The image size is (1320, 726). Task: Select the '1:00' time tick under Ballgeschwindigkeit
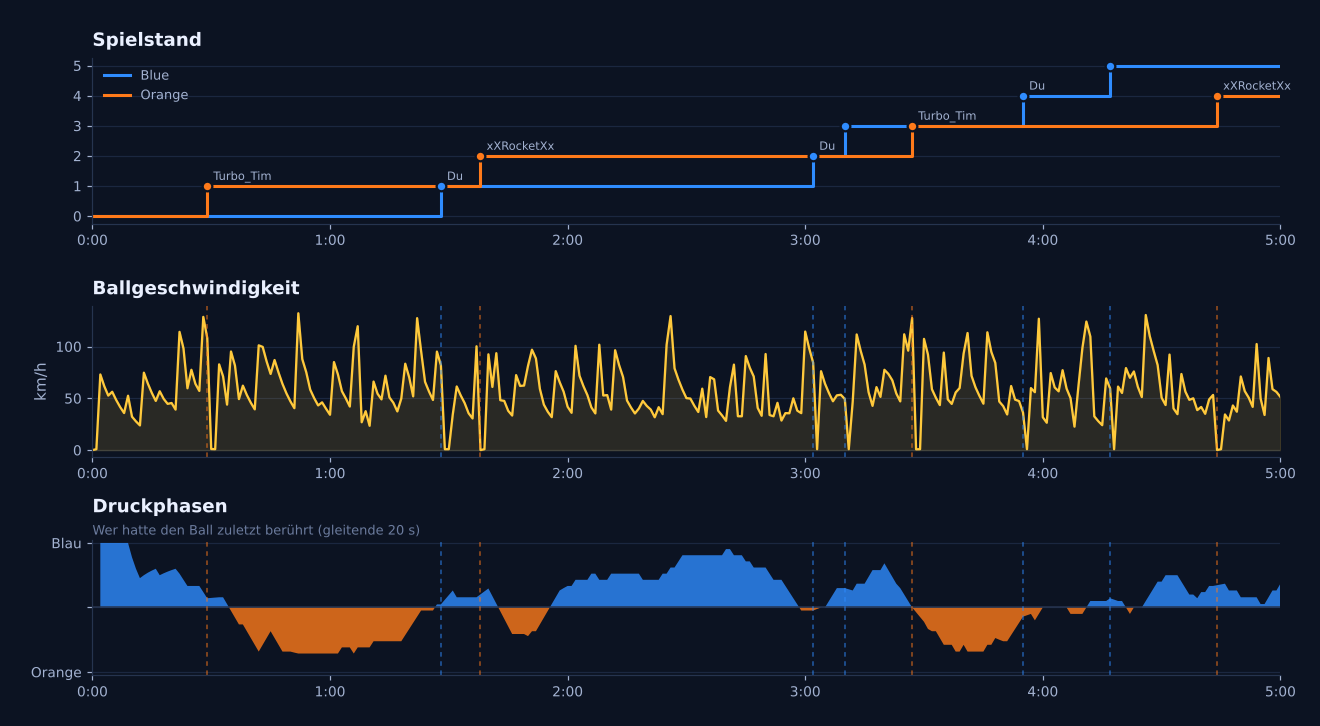click(x=330, y=473)
